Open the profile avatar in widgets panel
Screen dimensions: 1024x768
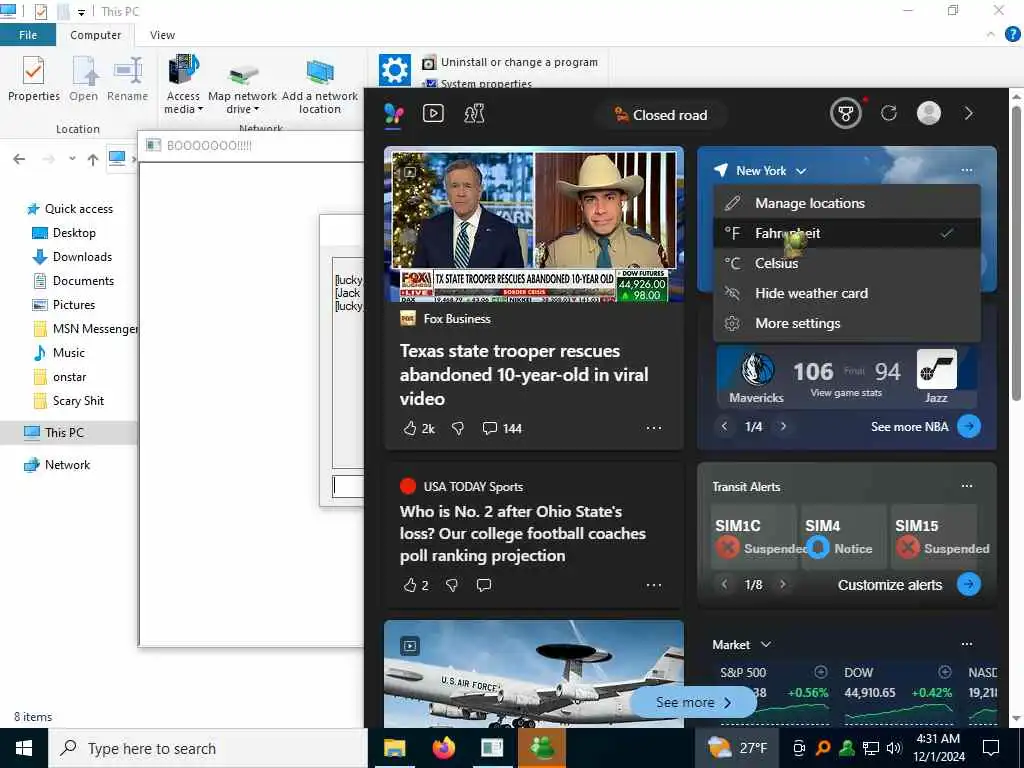[929, 114]
